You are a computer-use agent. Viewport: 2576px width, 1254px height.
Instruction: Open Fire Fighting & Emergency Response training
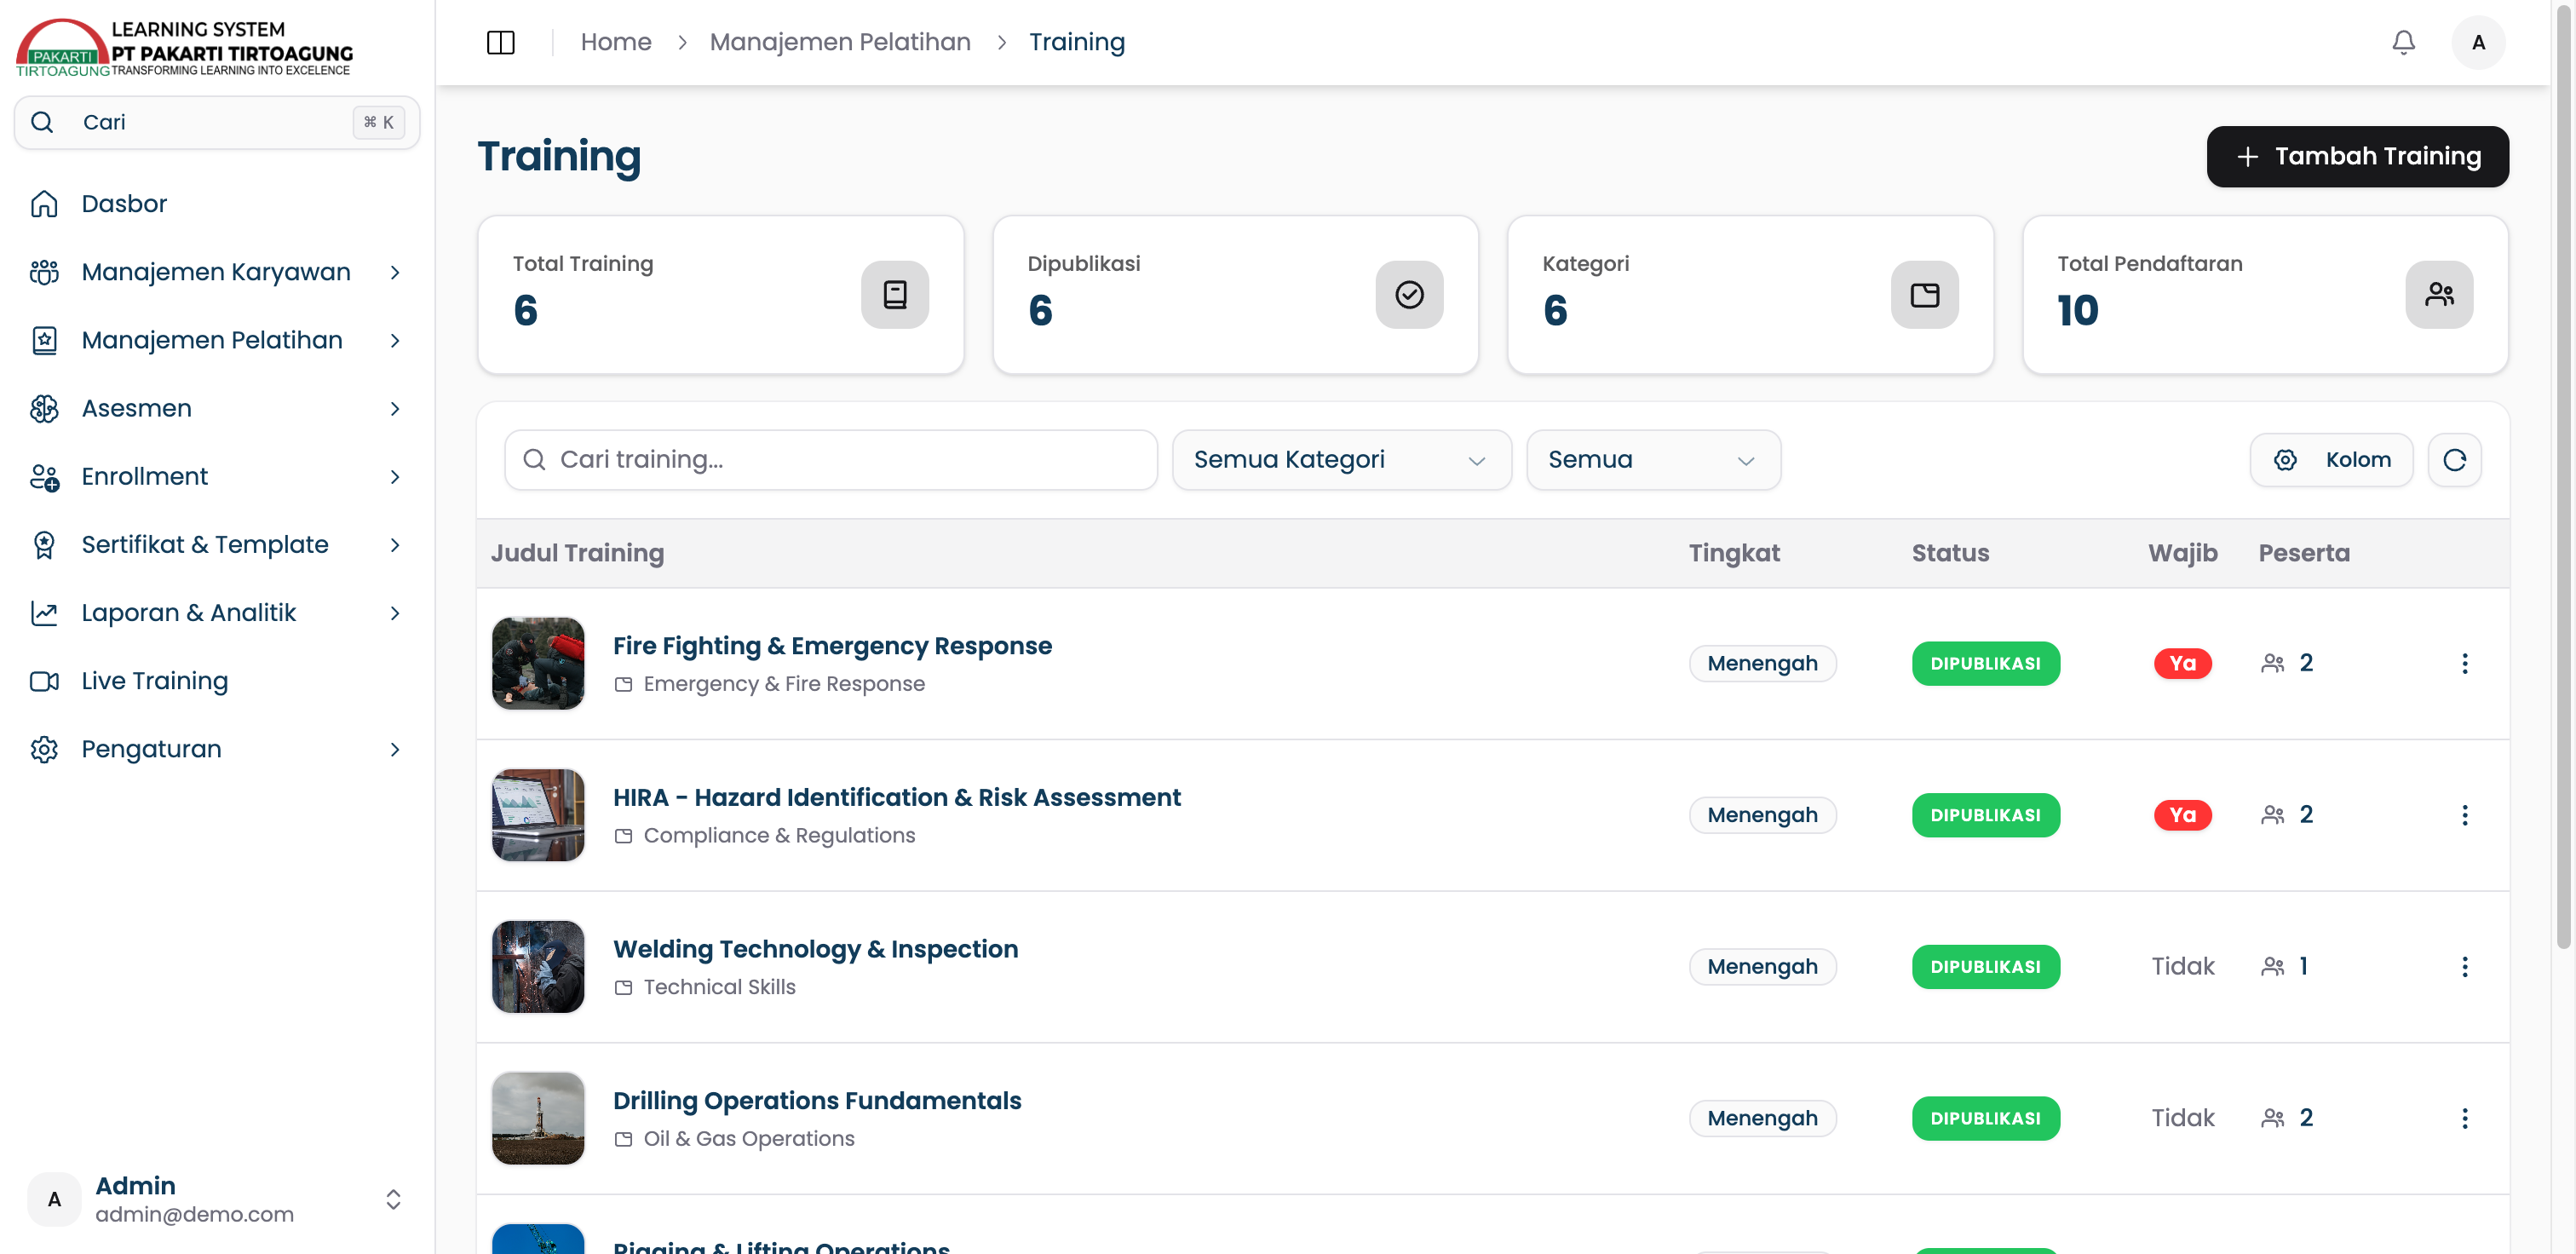(832, 646)
